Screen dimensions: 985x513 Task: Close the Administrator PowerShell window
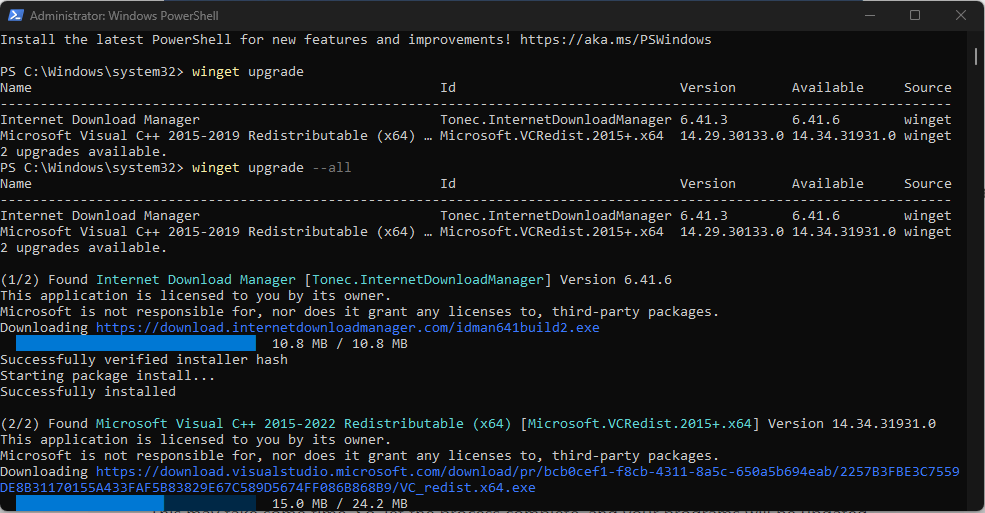[960, 15]
